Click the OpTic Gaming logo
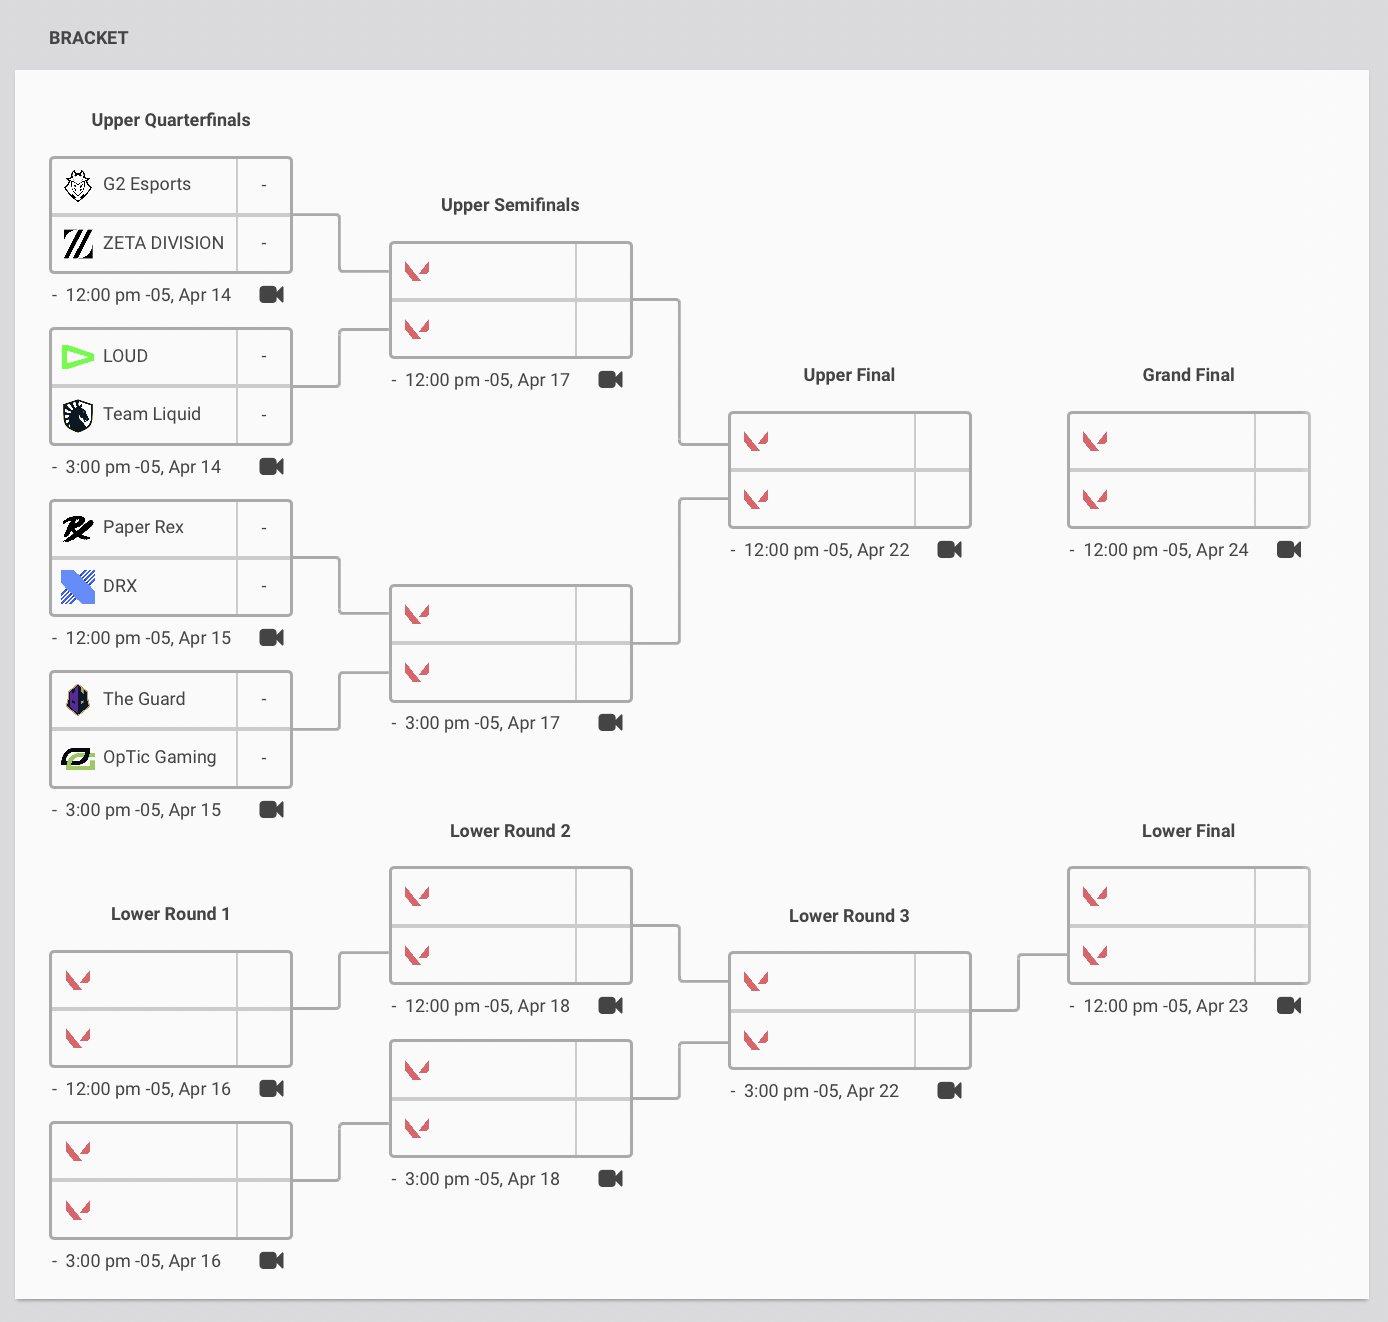This screenshot has width=1388, height=1322. [78, 758]
